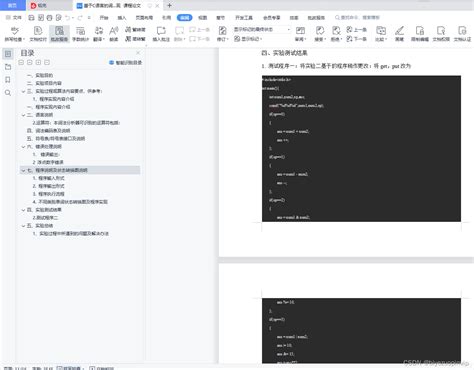Screen dimensions: 474x370
Task: Click the search magnifier in left sidebar
Action: click(x=8, y=93)
